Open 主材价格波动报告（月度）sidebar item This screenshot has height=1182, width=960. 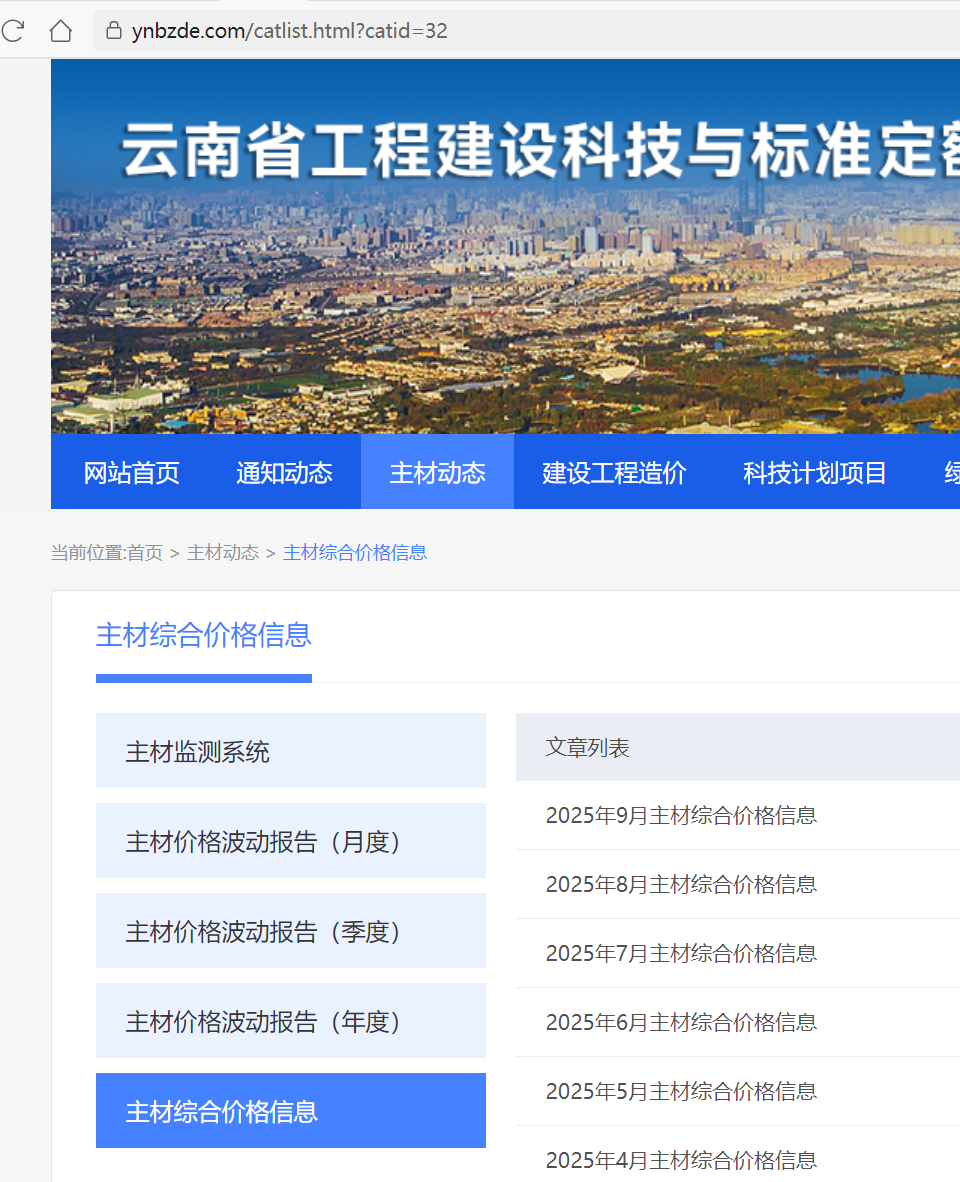point(291,841)
